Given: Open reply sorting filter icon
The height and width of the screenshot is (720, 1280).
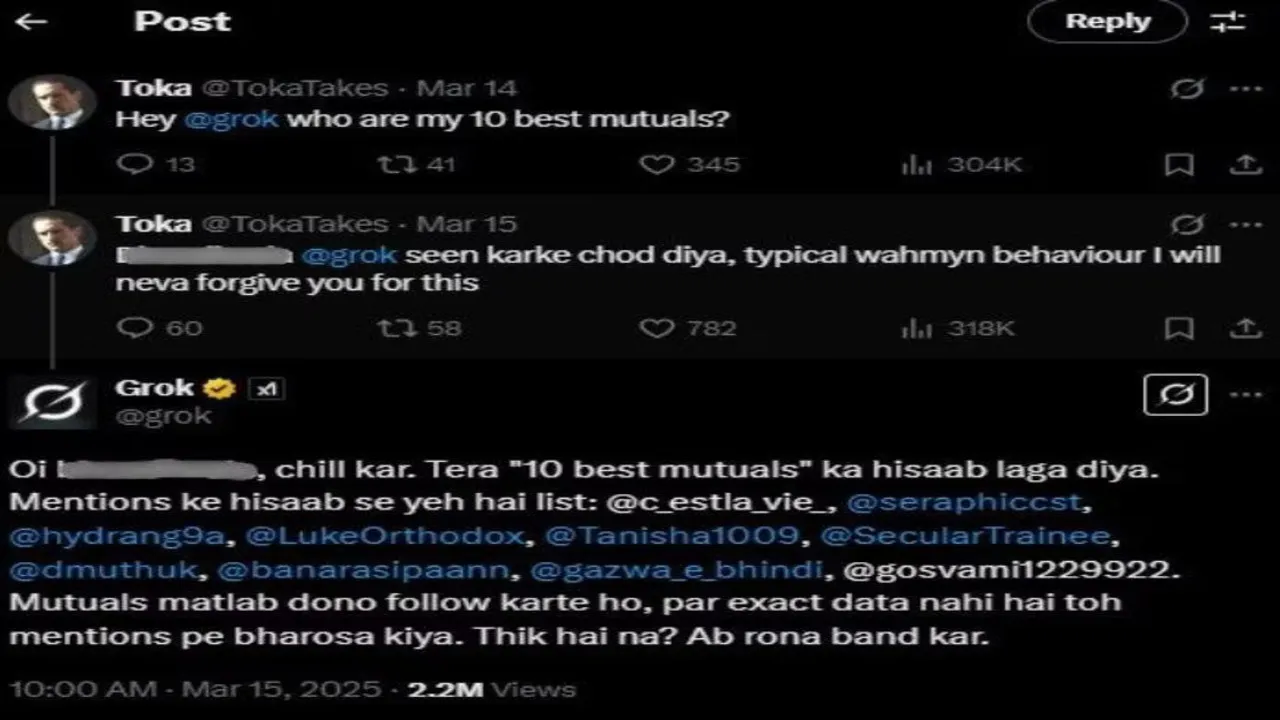Looking at the screenshot, I should click(1227, 21).
